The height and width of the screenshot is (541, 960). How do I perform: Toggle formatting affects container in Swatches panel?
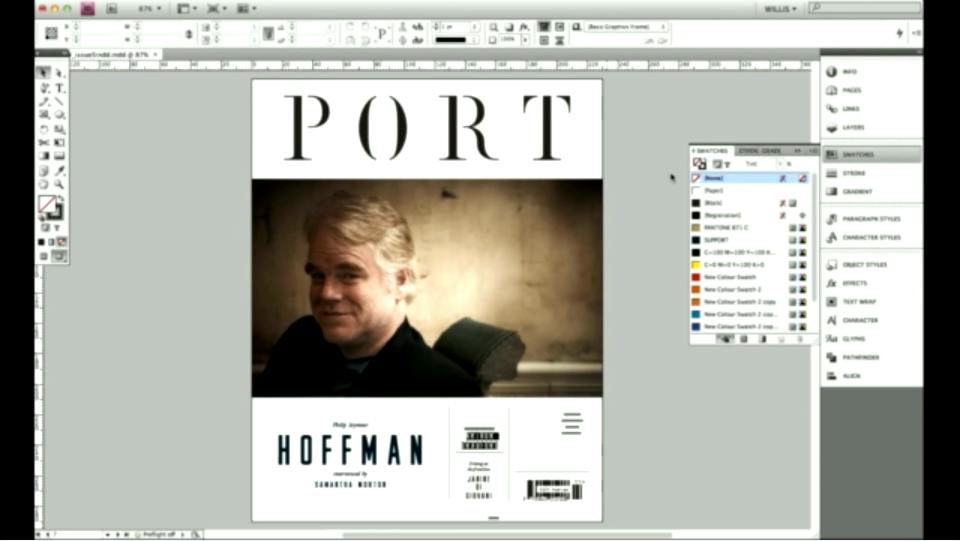pos(717,164)
